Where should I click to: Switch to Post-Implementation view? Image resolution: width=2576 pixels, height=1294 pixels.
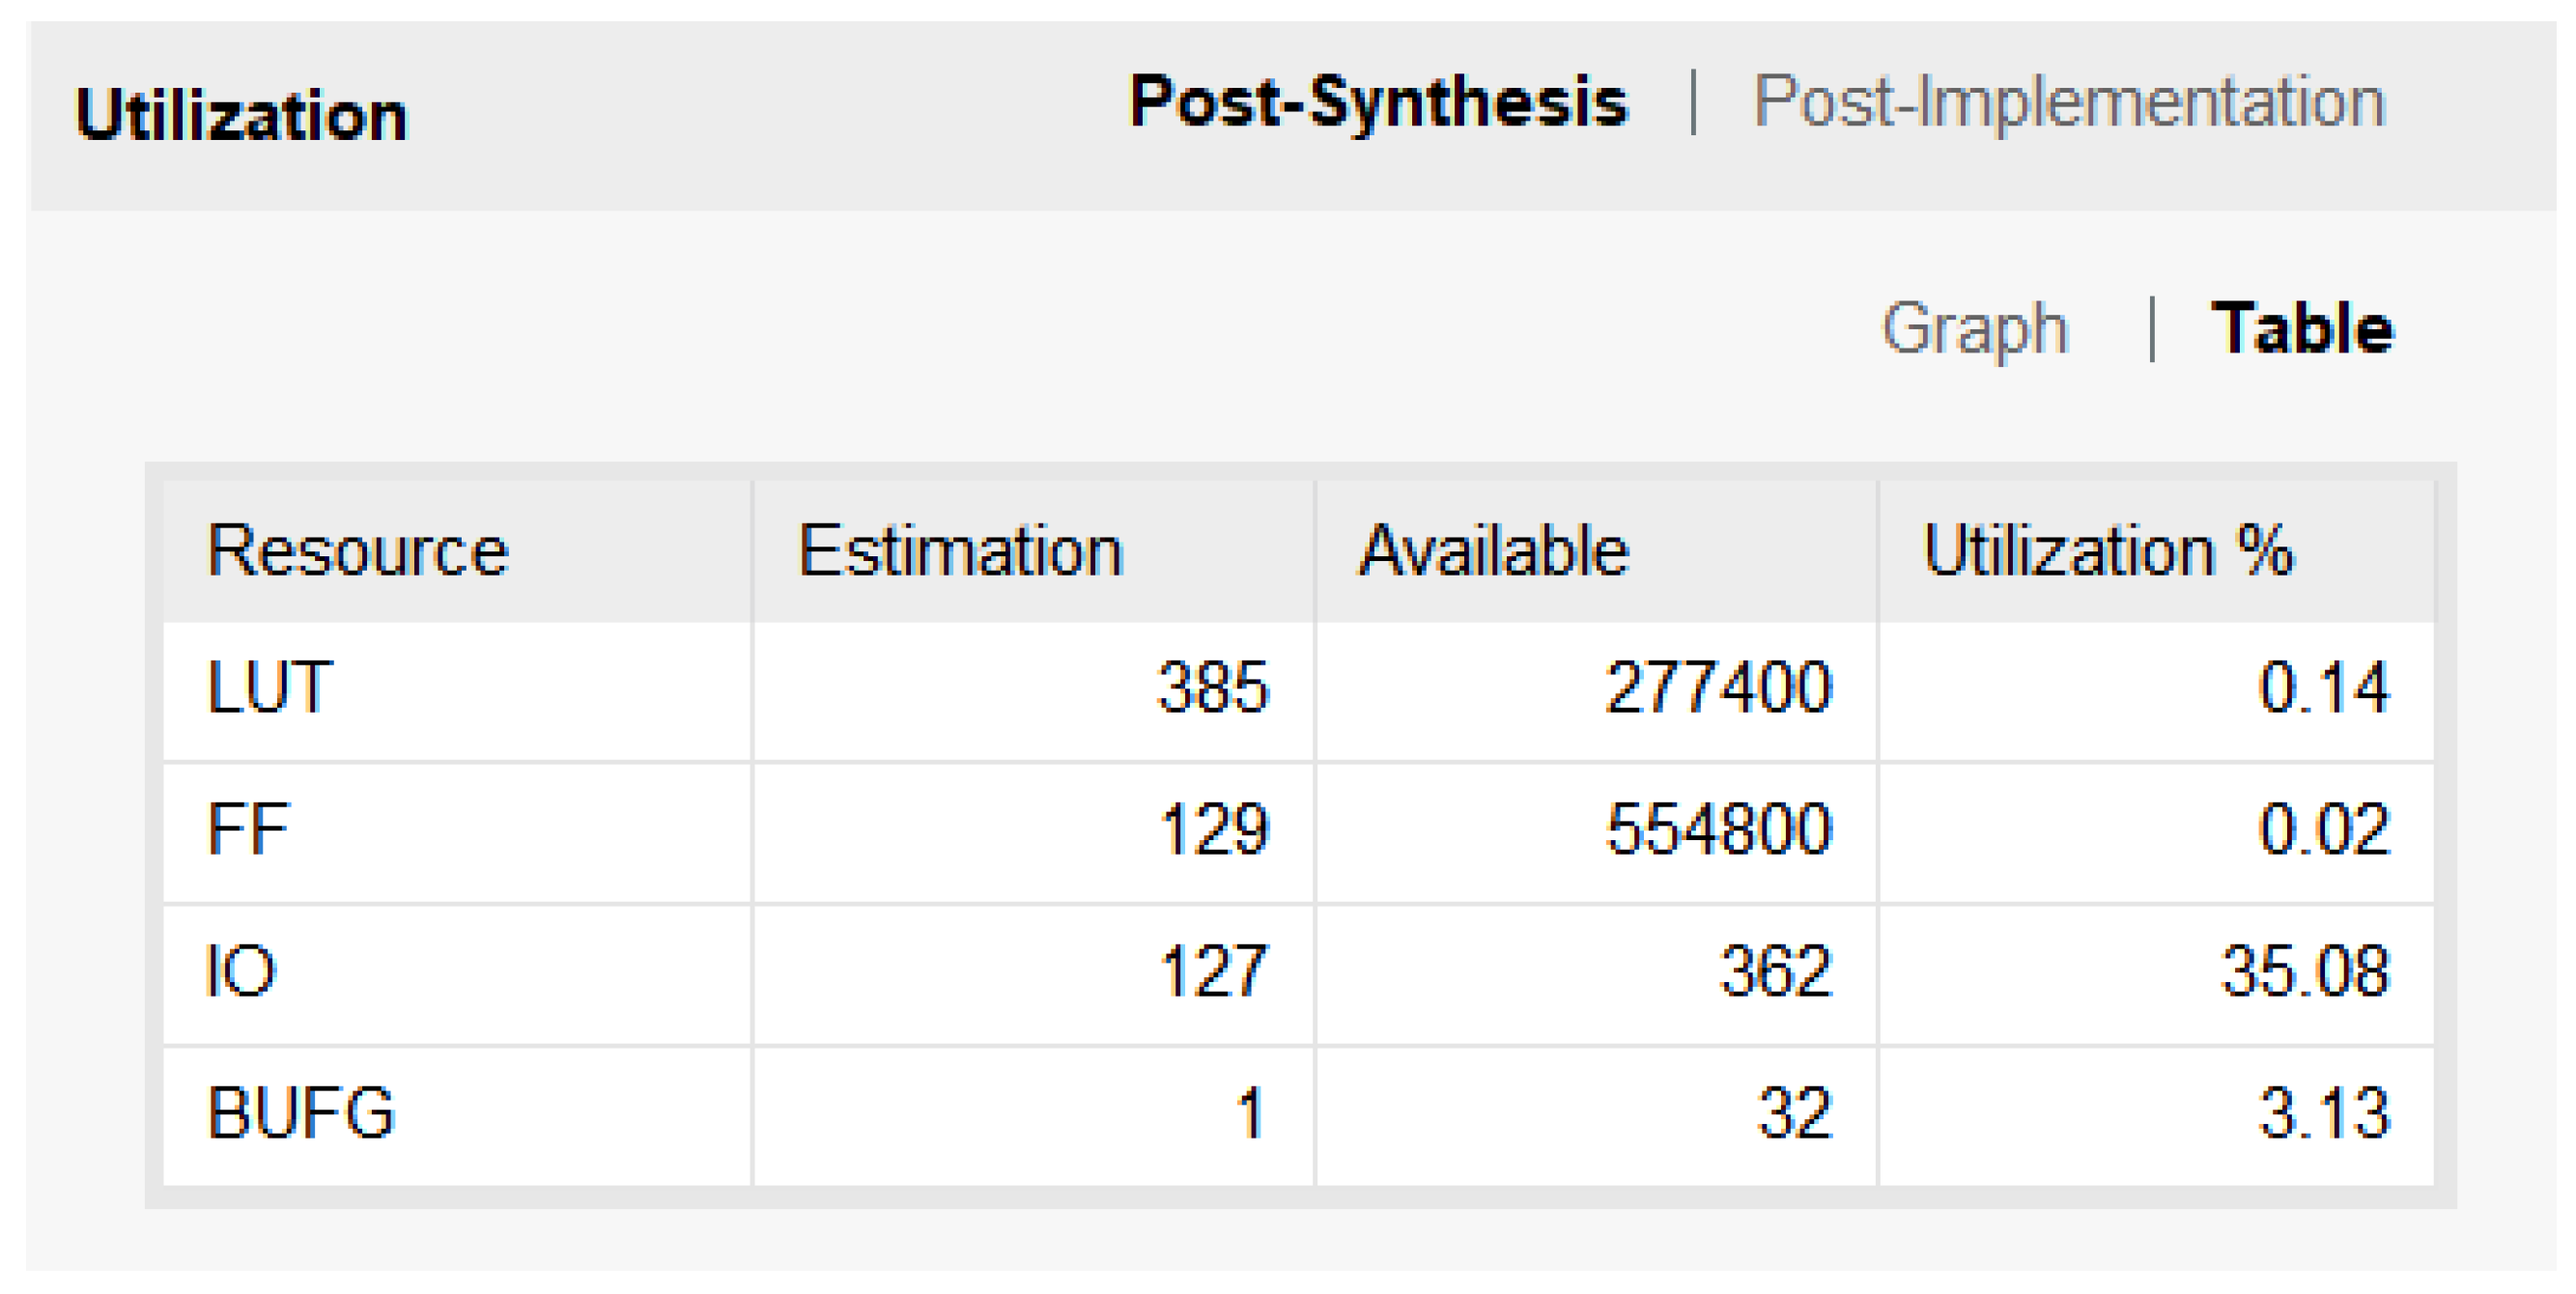coord(2068,102)
